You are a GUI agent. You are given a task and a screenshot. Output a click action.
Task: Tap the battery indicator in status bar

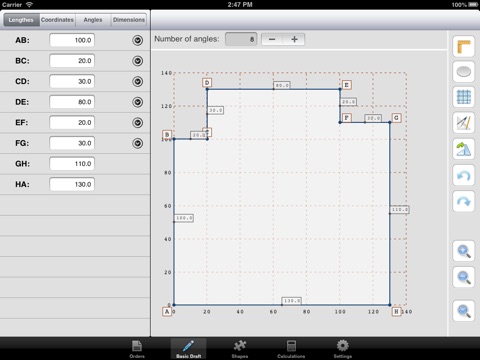click(473, 5)
